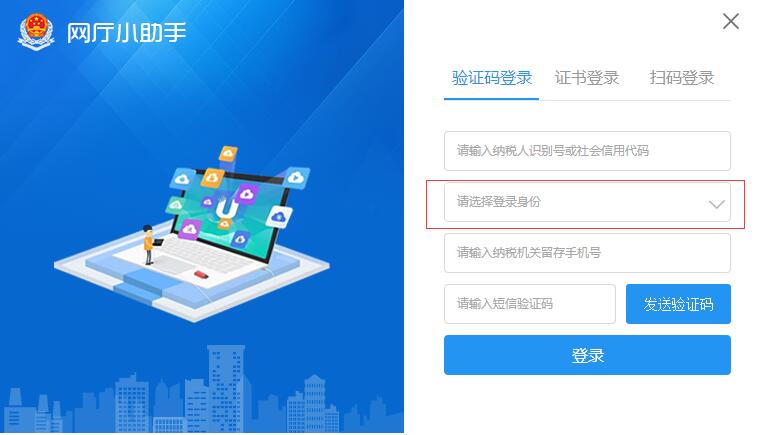766x435 pixels.
Task: Click the 留存手机号 phone number field
Action: point(587,253)
